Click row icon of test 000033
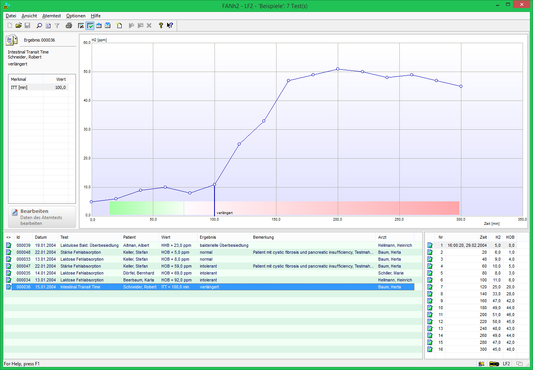This screenshot has height=370, width=533. coord(8,259)
